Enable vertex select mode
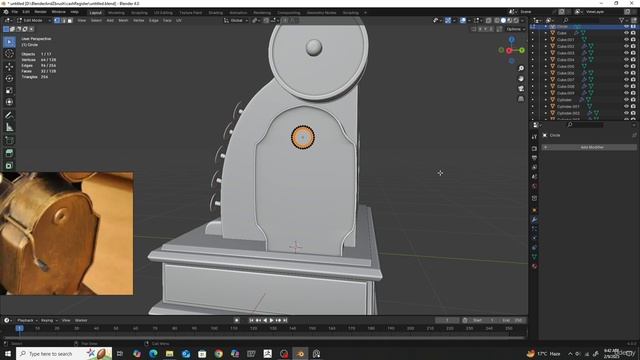Screen dimensions: 640x360 click(x=57, y=20)
